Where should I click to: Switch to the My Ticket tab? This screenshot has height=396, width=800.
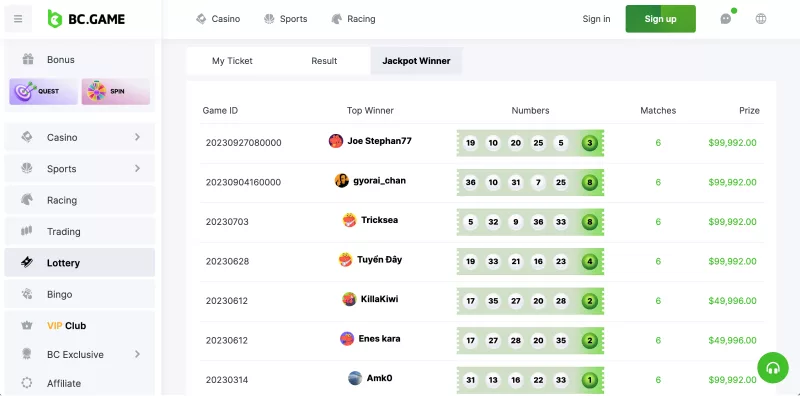(x=232, y=61)
